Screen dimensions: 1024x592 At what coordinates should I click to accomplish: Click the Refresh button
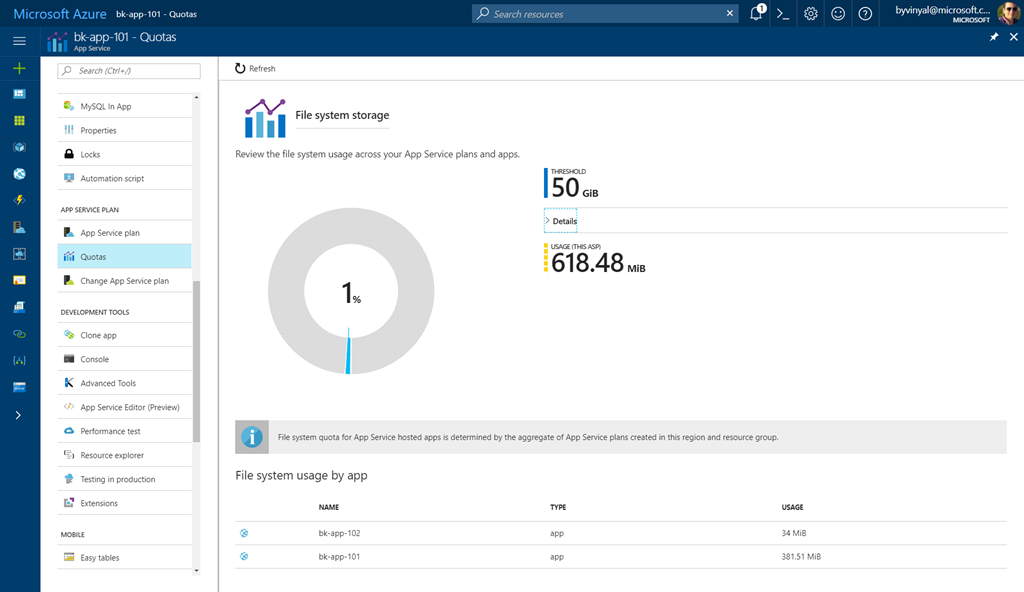tap(255, 69)
